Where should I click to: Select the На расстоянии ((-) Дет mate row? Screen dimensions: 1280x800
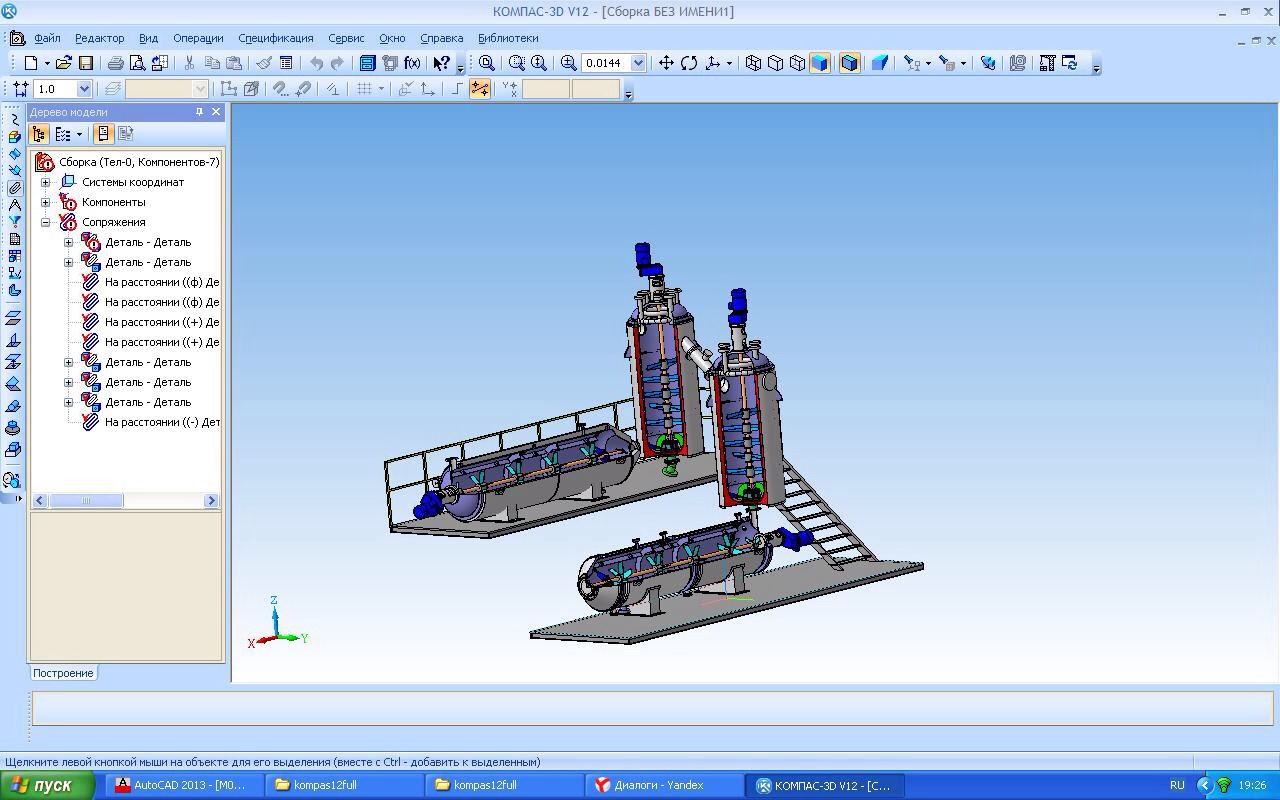click(162, 422)
